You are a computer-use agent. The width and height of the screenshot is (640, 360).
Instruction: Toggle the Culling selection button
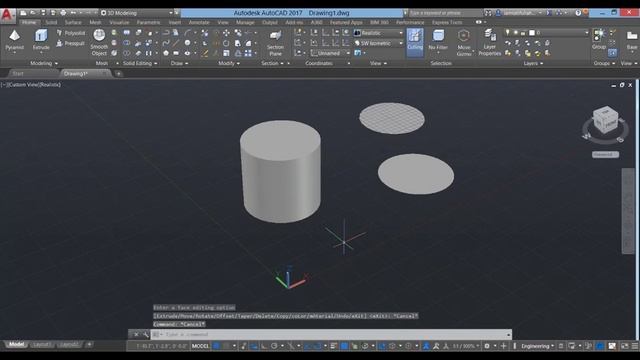pos(415,41)
